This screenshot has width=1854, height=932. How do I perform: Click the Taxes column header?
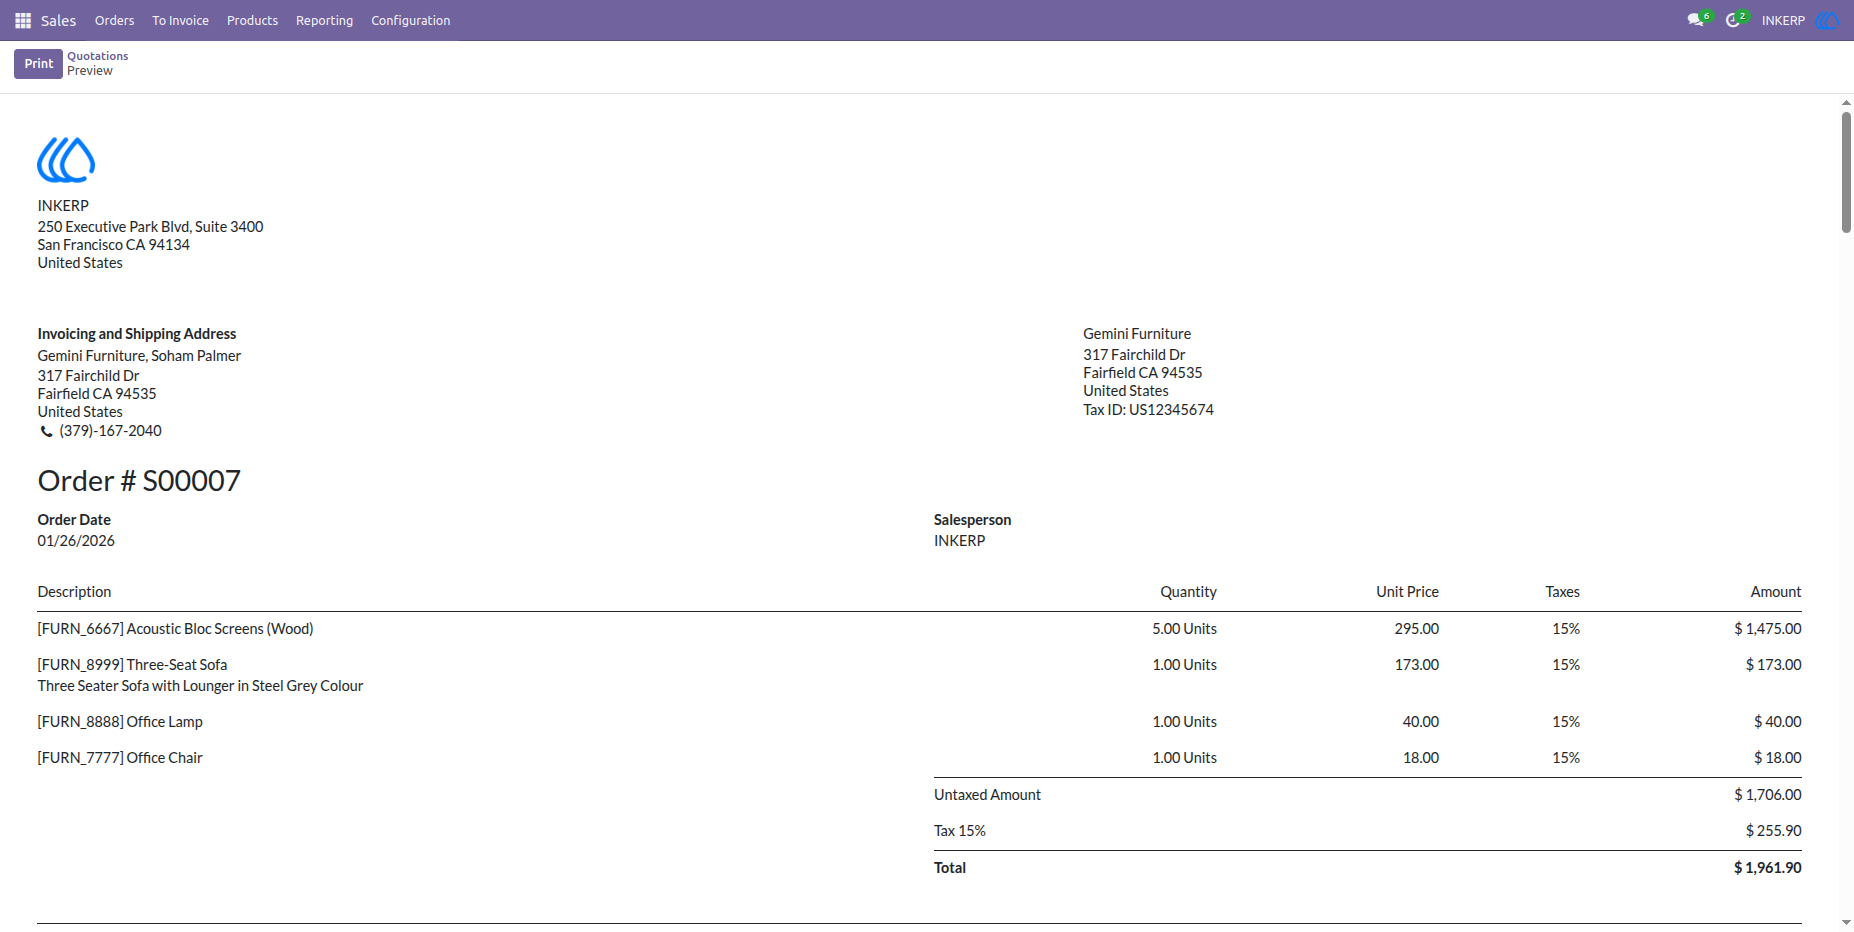point(1562,592)
